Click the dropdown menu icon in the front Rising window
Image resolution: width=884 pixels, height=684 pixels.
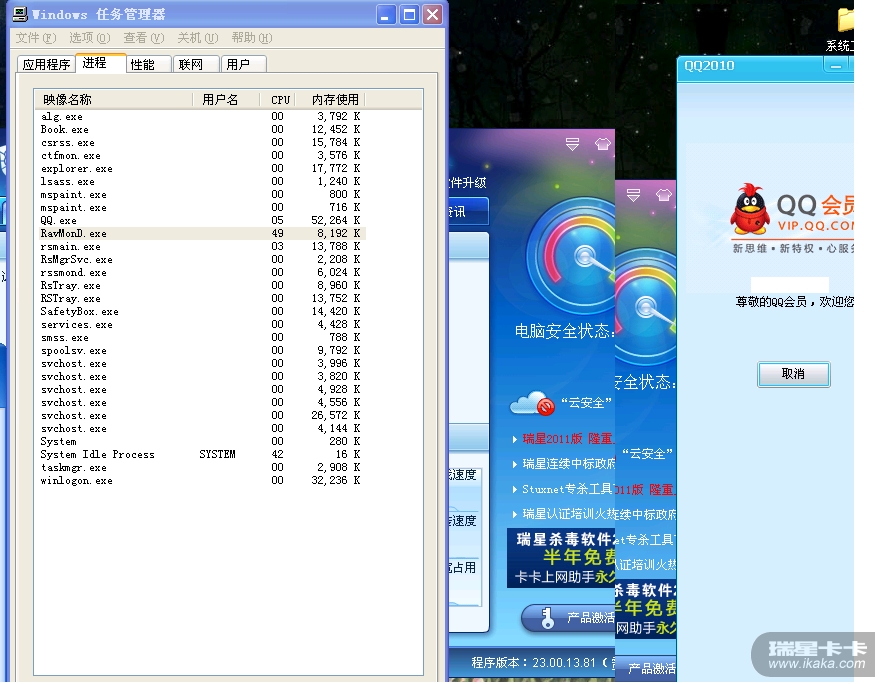pyautogui.click(x=634, y=195)
